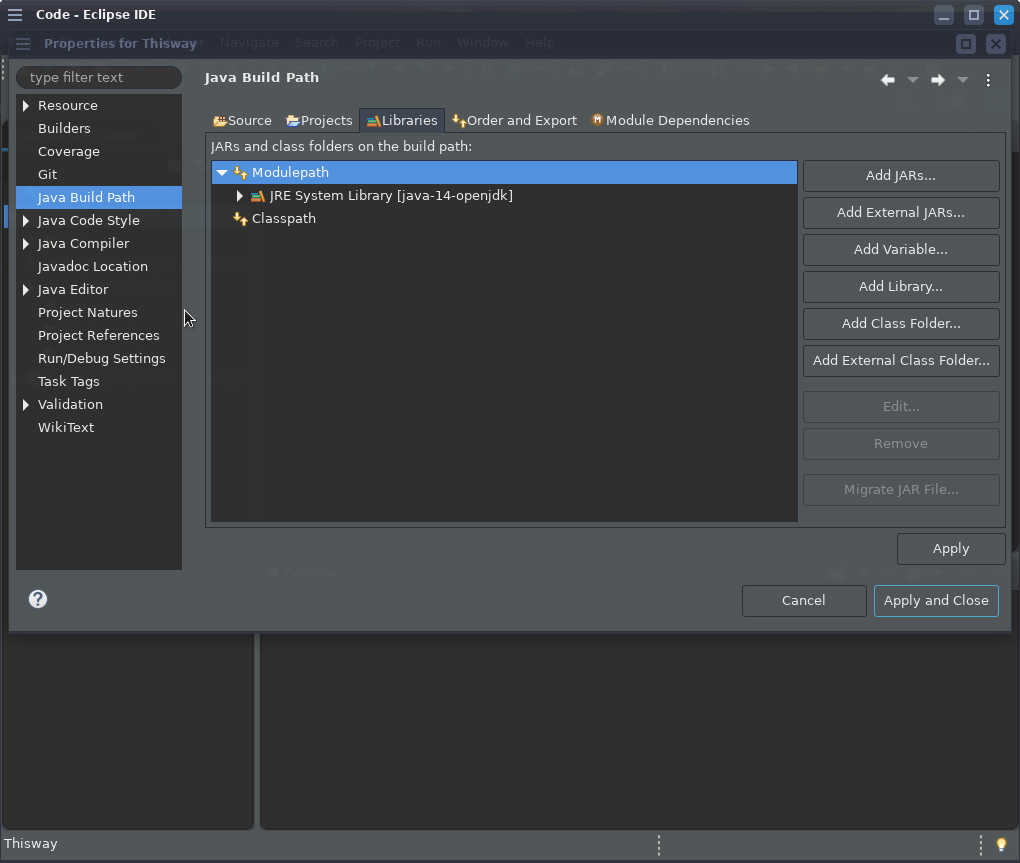This screenshot has height=863, width=1020.
Task: Expand the Validation category
Action: [26, 405]
